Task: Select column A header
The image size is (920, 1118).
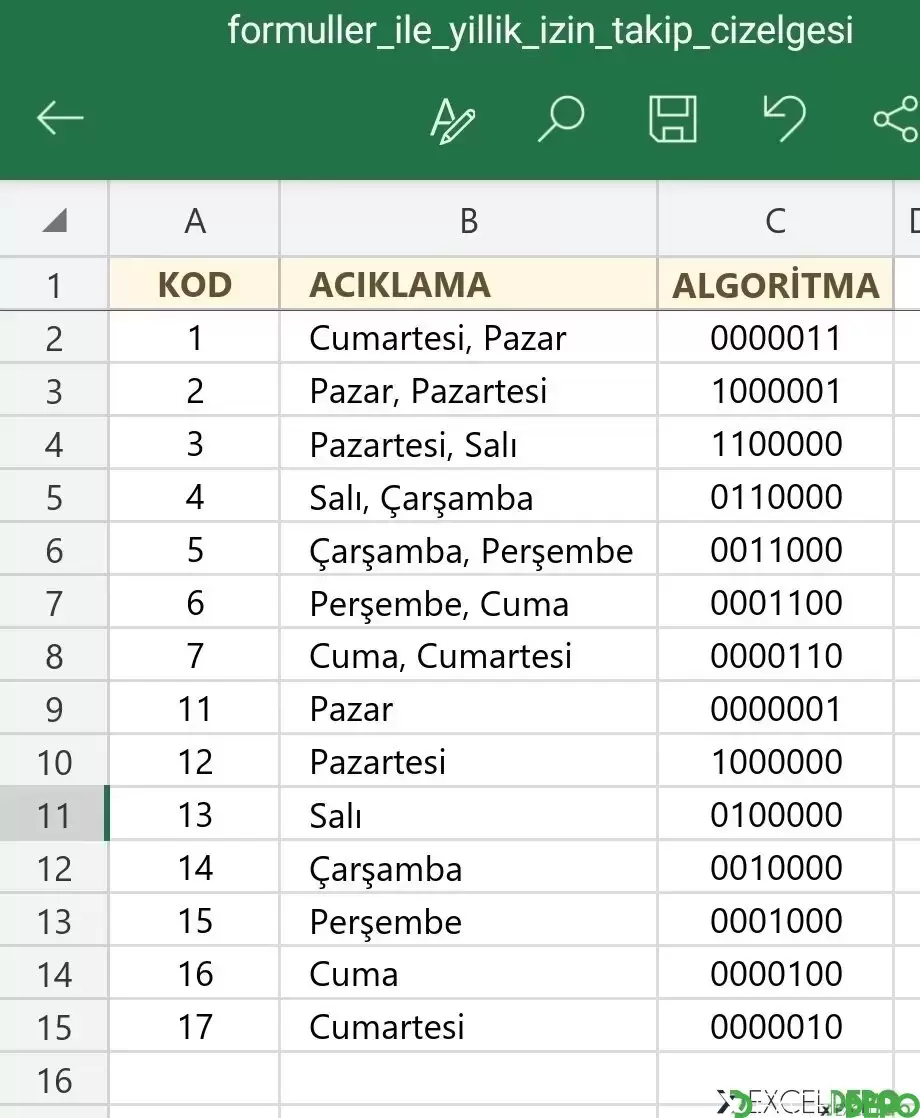Action: [194, 220]
